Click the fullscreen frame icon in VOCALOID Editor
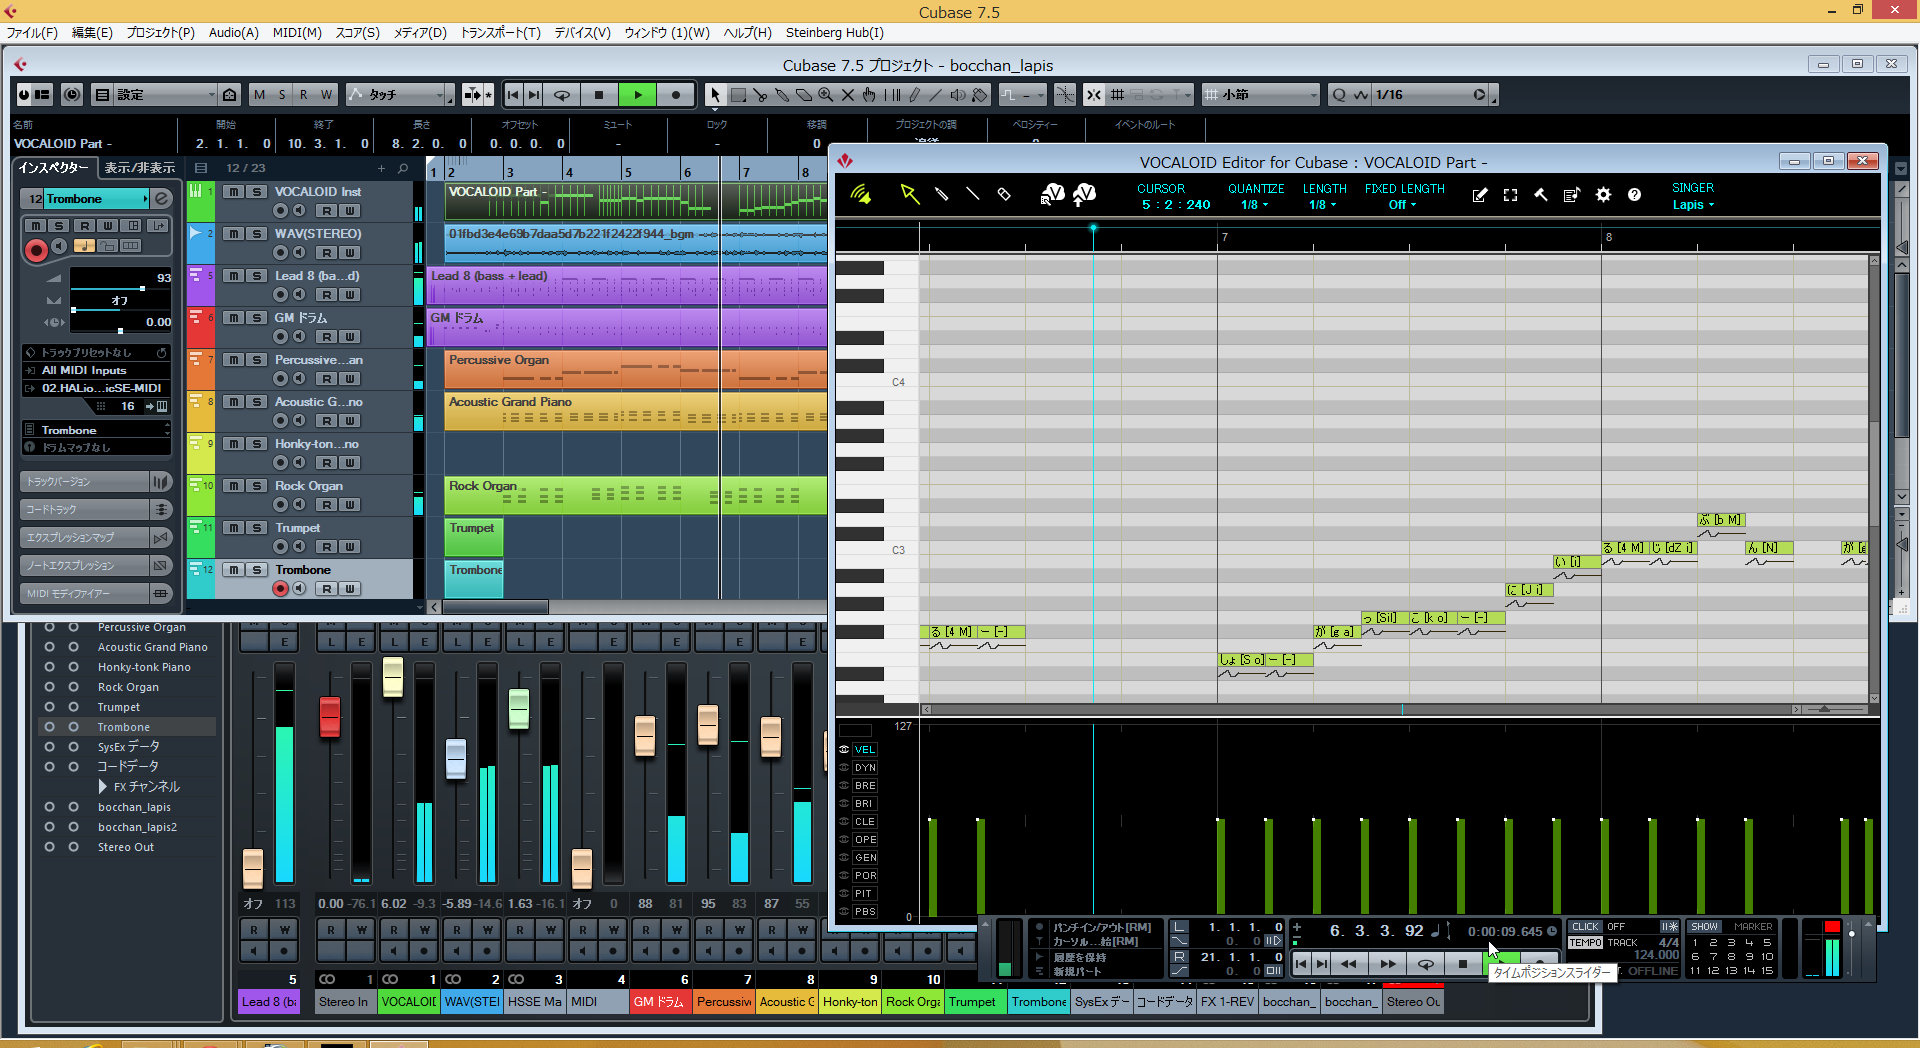Screen dimensions: 1920x1048 [1511, 195]
